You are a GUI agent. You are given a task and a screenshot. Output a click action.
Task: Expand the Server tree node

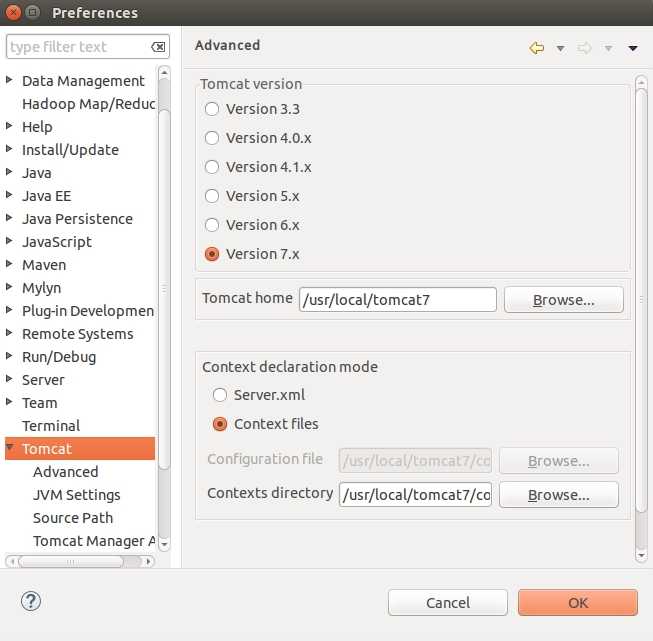(x=9, y=378)
